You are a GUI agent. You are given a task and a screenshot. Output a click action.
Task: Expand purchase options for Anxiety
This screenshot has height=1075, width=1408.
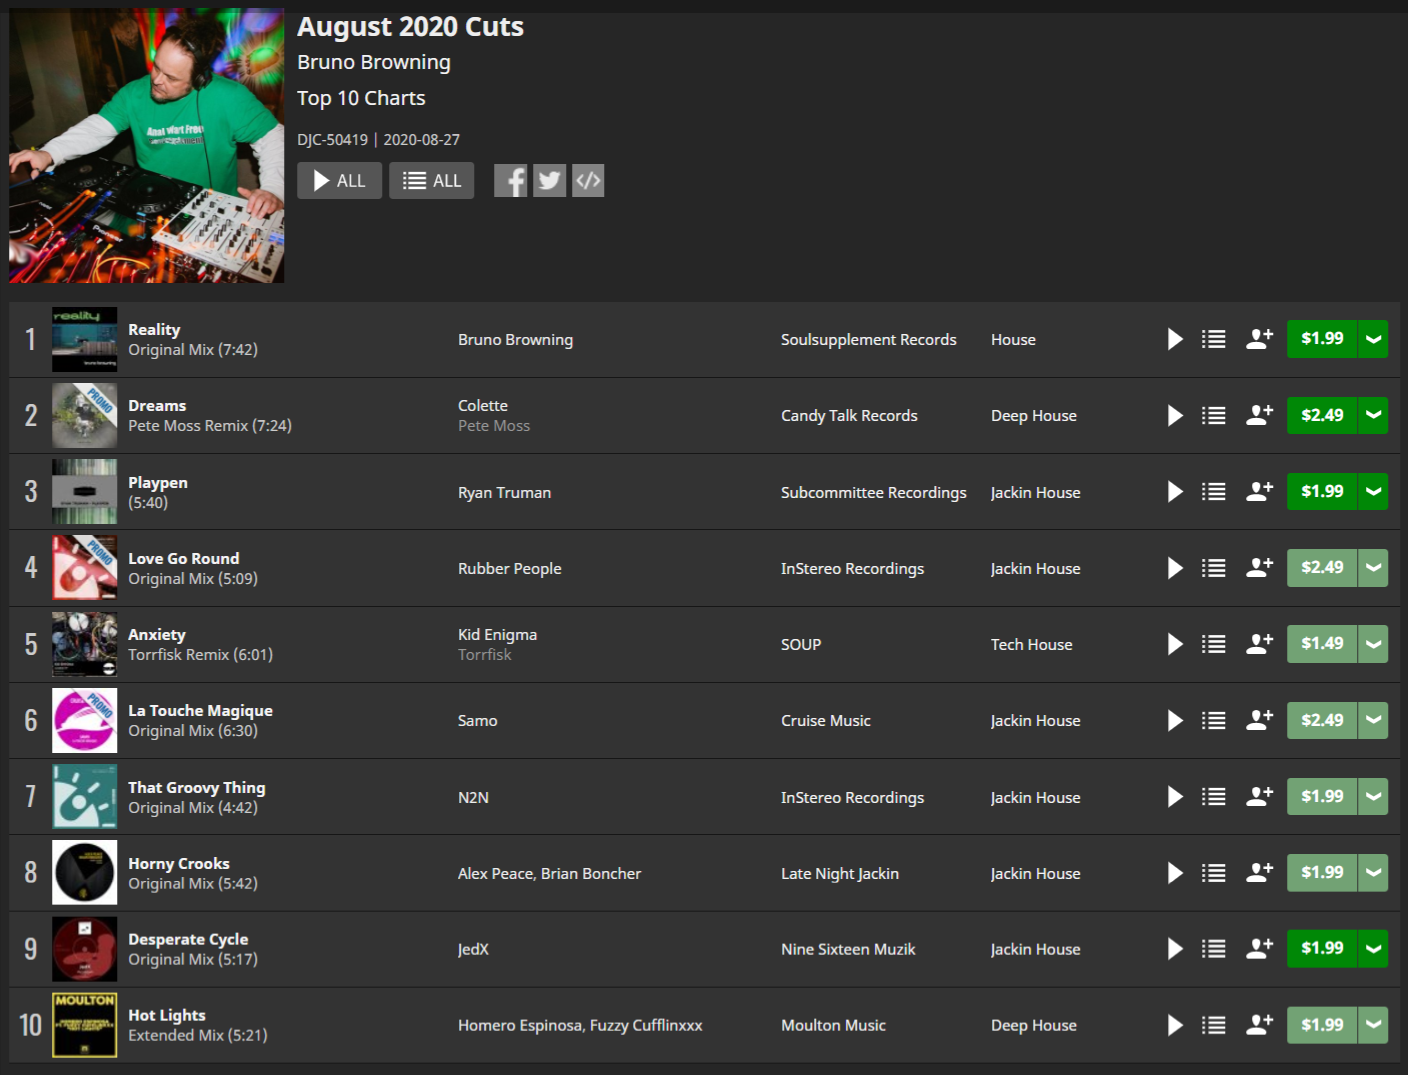[1374, 644]
